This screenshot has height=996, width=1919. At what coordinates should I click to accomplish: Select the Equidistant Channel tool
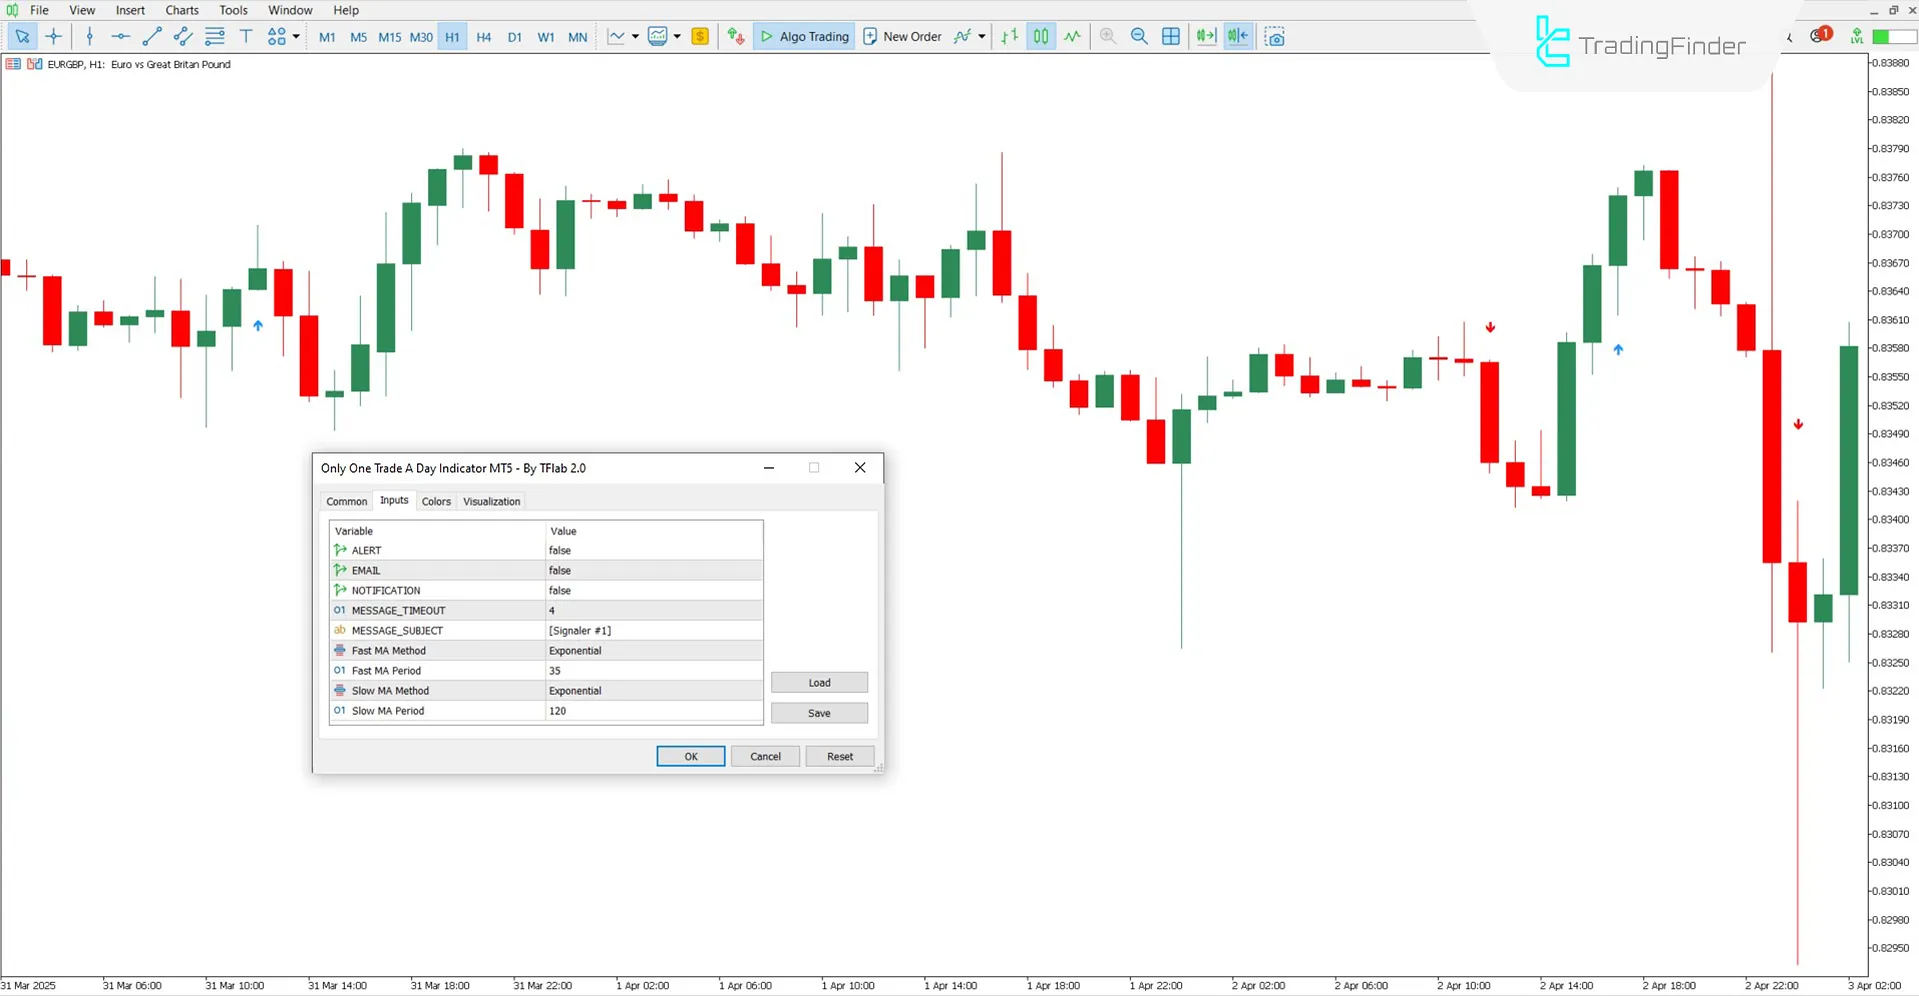point(182,36)
